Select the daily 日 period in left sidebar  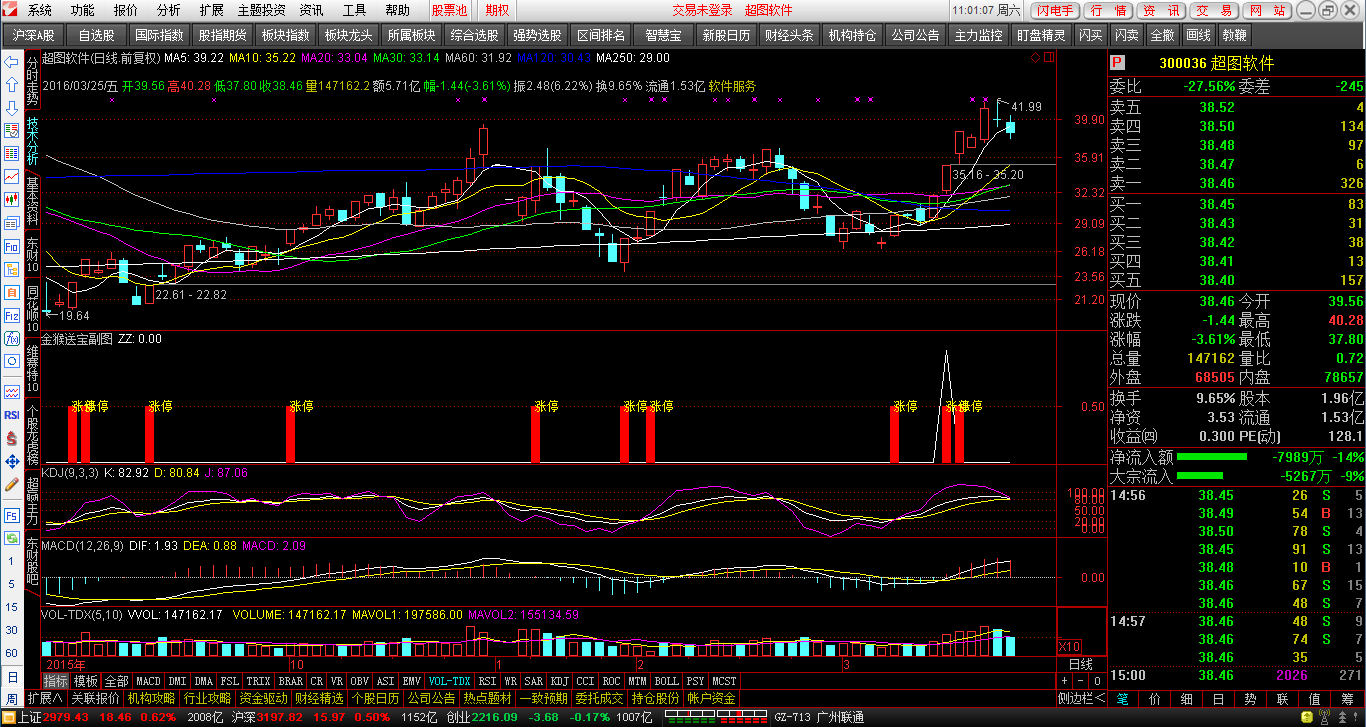pos(12,676)
